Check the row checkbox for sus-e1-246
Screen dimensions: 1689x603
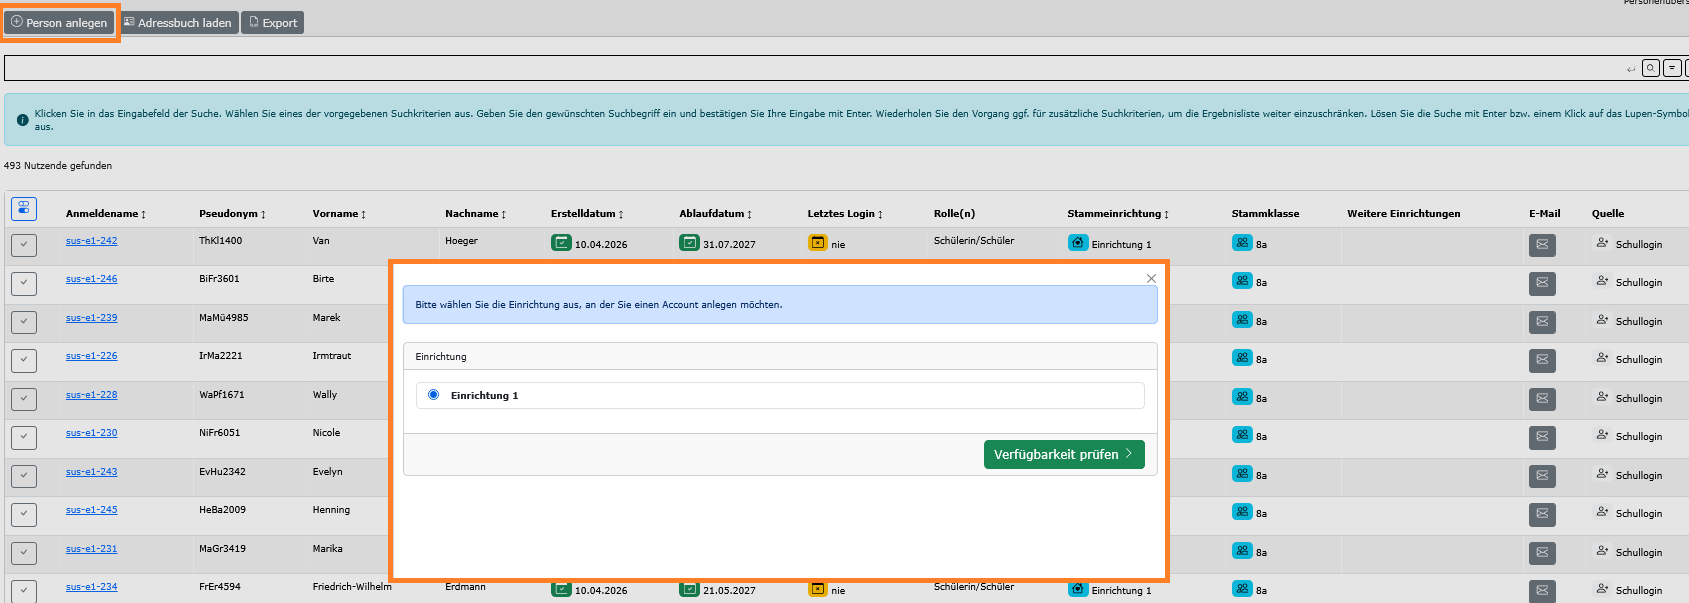(x=24, y=283)
